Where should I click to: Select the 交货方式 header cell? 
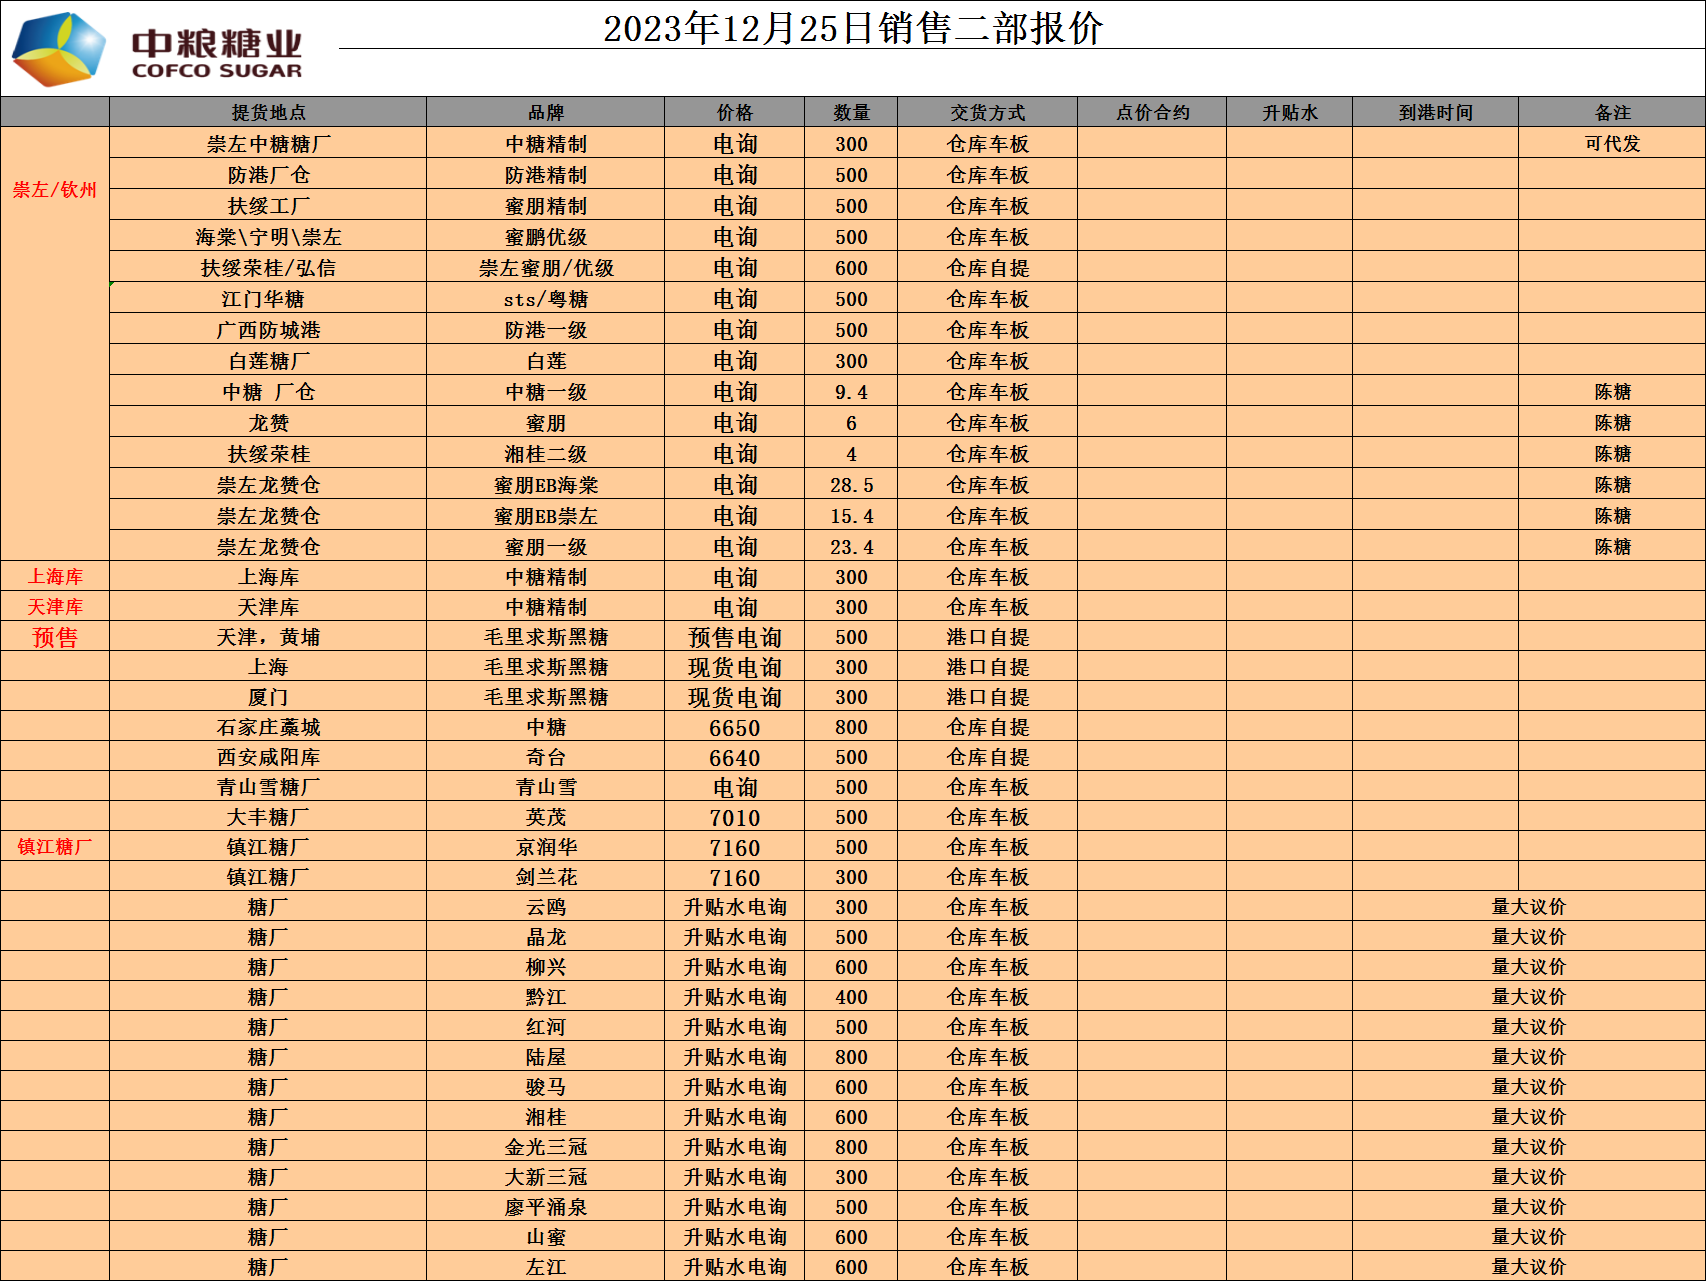(987, 113)
